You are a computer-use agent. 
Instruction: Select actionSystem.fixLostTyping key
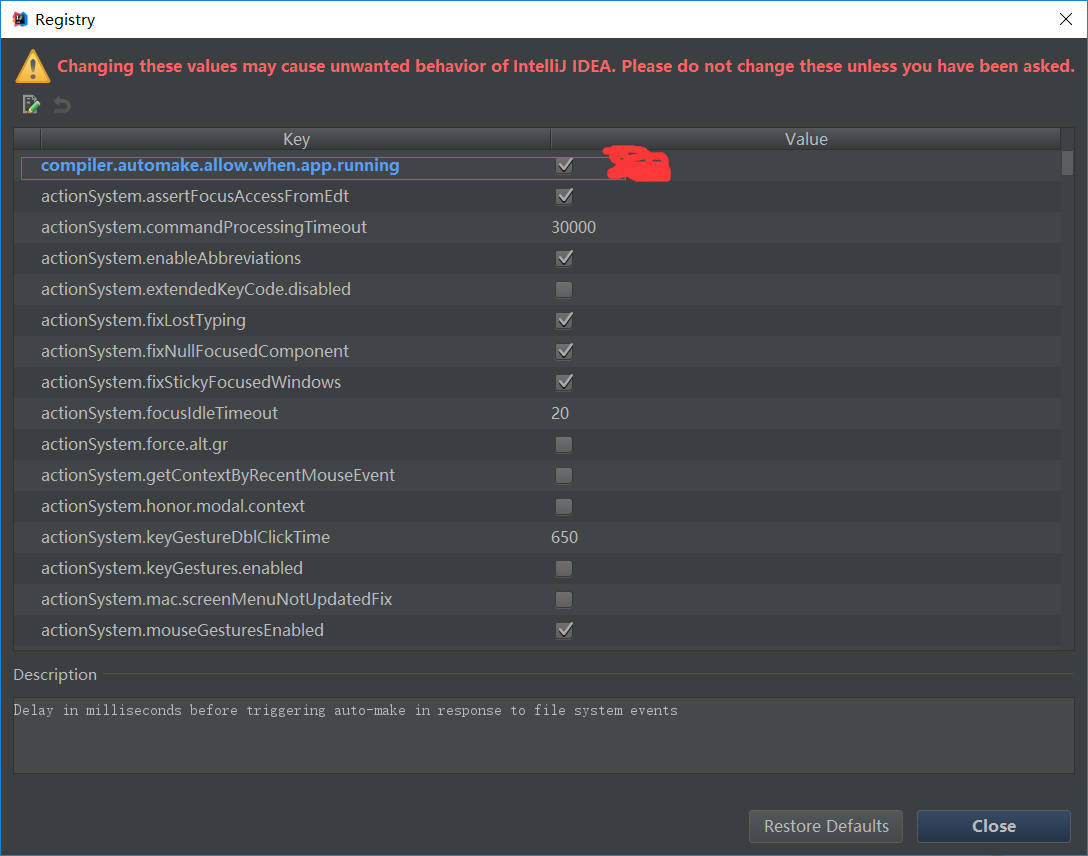(x=143, y=320)
